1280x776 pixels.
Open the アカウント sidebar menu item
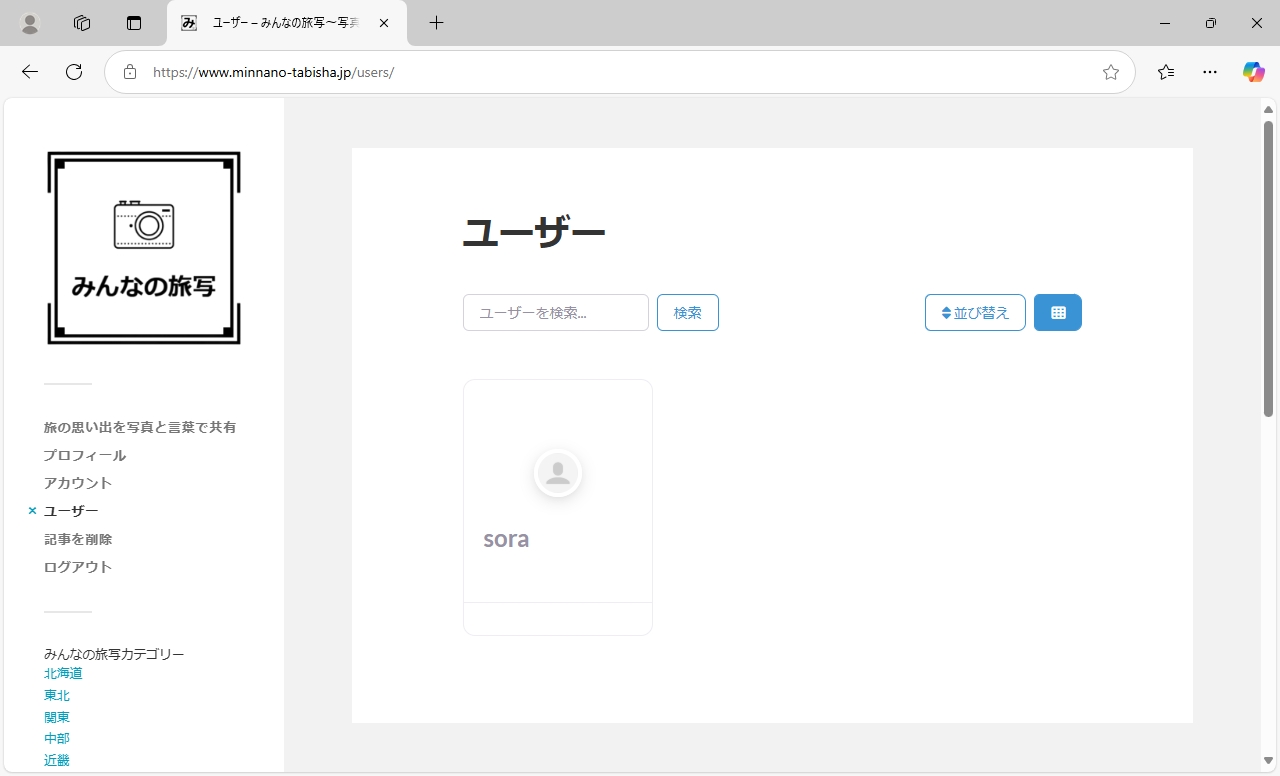pos(78,483)
